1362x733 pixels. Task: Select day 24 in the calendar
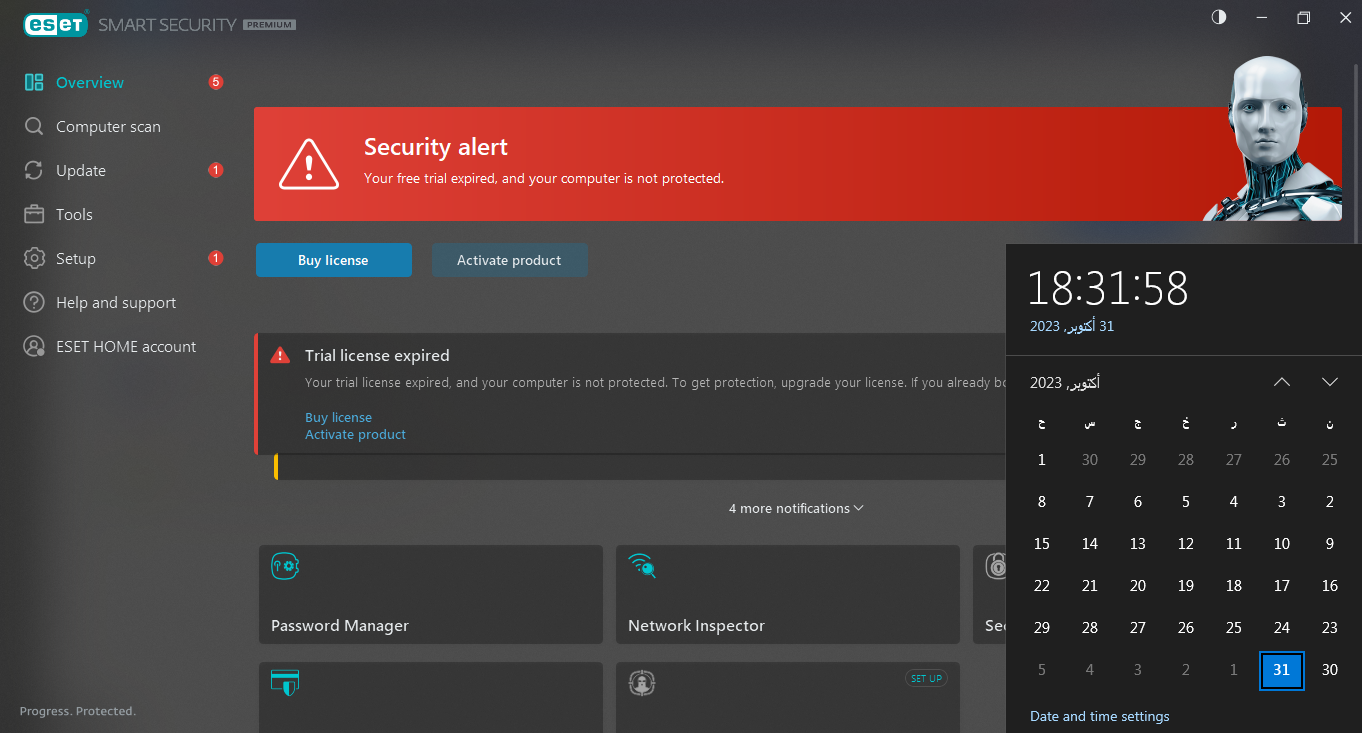tap(1282, 628)
